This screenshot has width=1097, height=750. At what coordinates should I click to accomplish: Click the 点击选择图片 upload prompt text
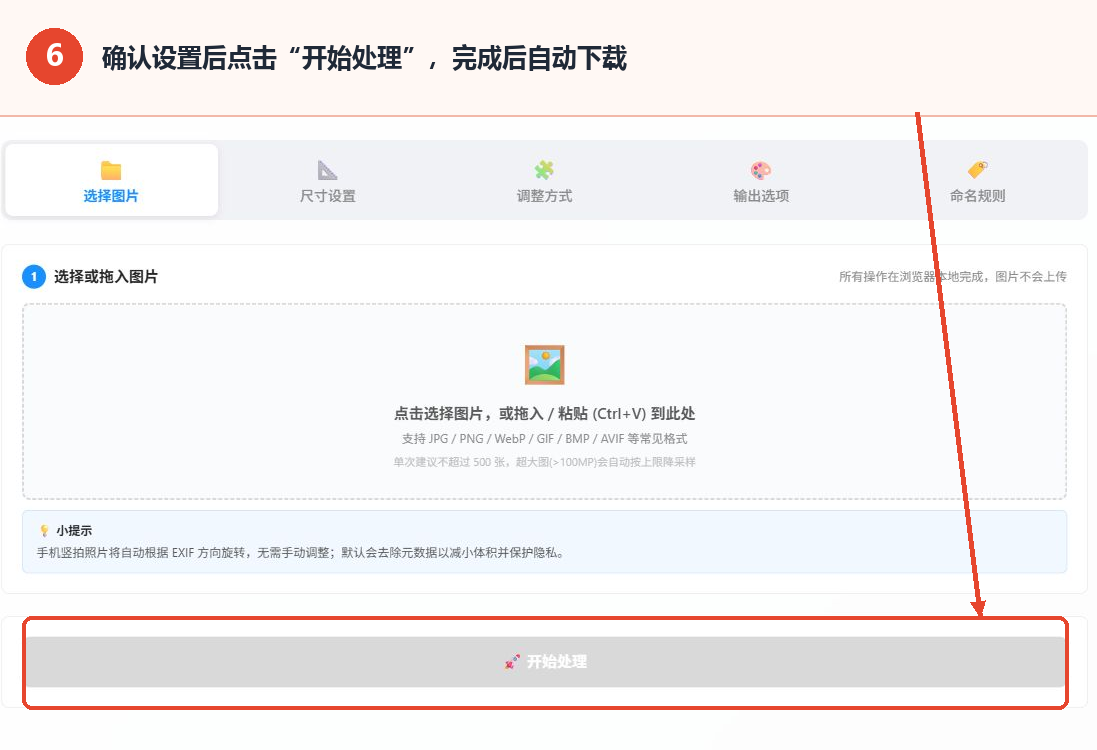(x=544, y=413)
